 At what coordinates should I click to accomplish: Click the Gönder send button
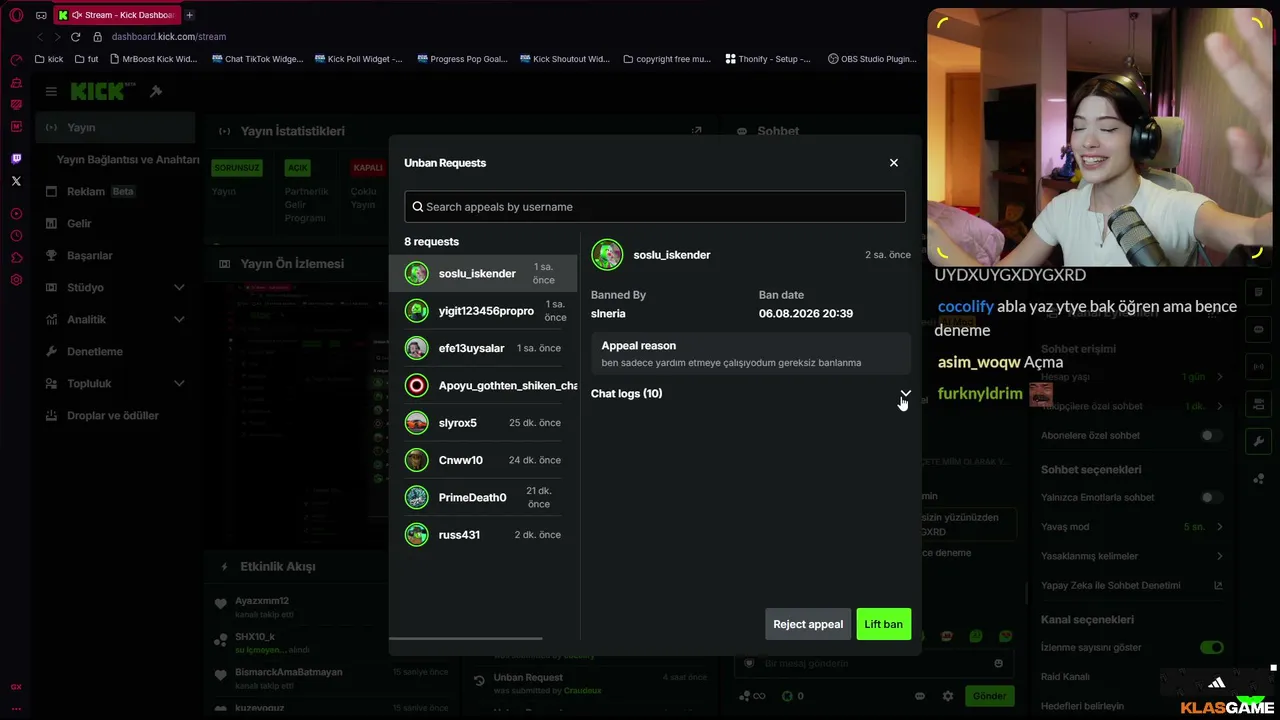989,696
